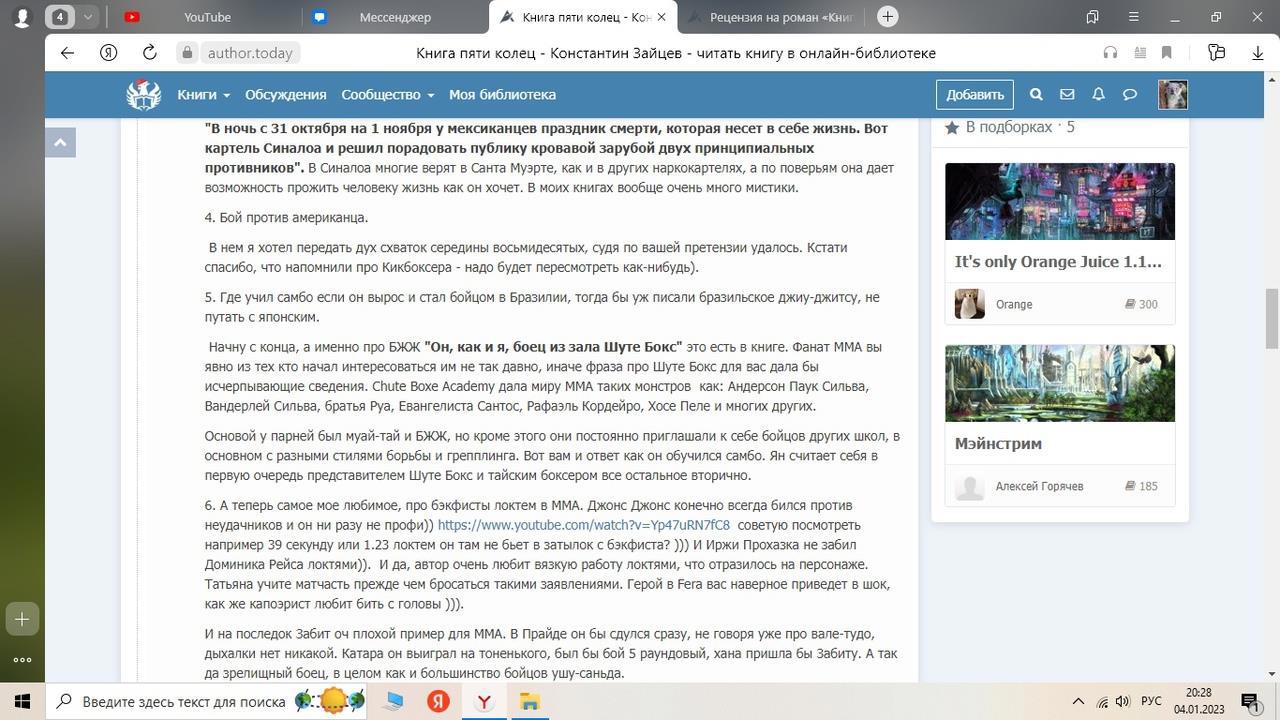Open browser extensions panel icon
The image size is (1280, 720).
pyautogui.click(x=1217, y=53)
